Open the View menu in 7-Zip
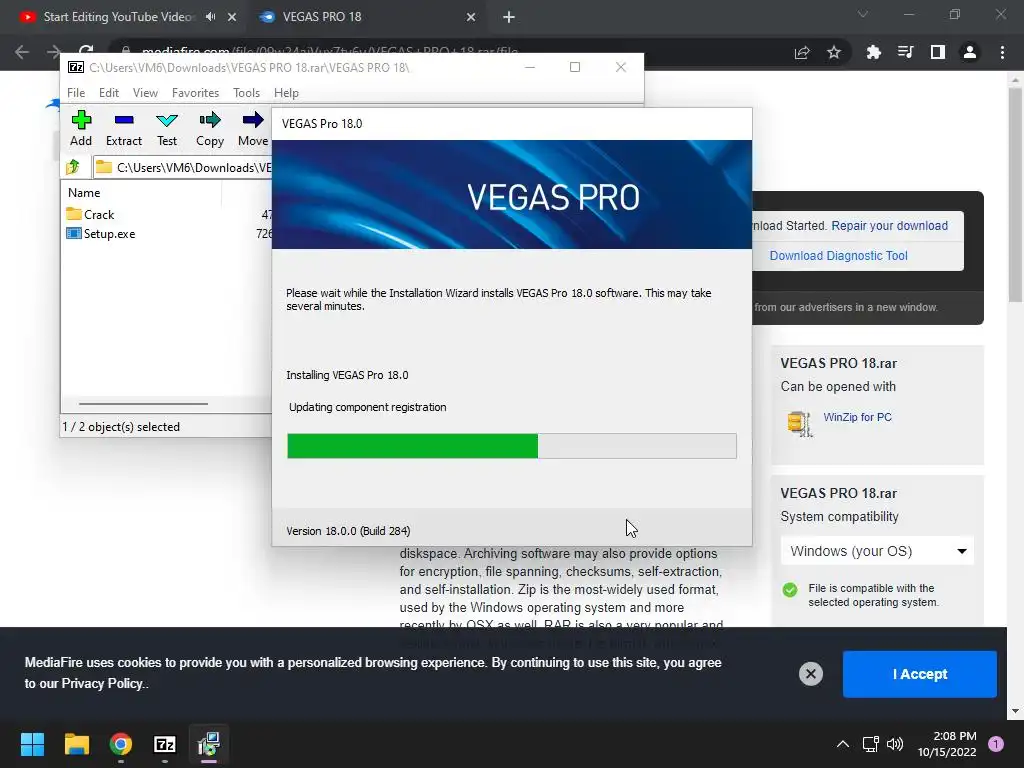1024x768 pixels. point(145,93)
